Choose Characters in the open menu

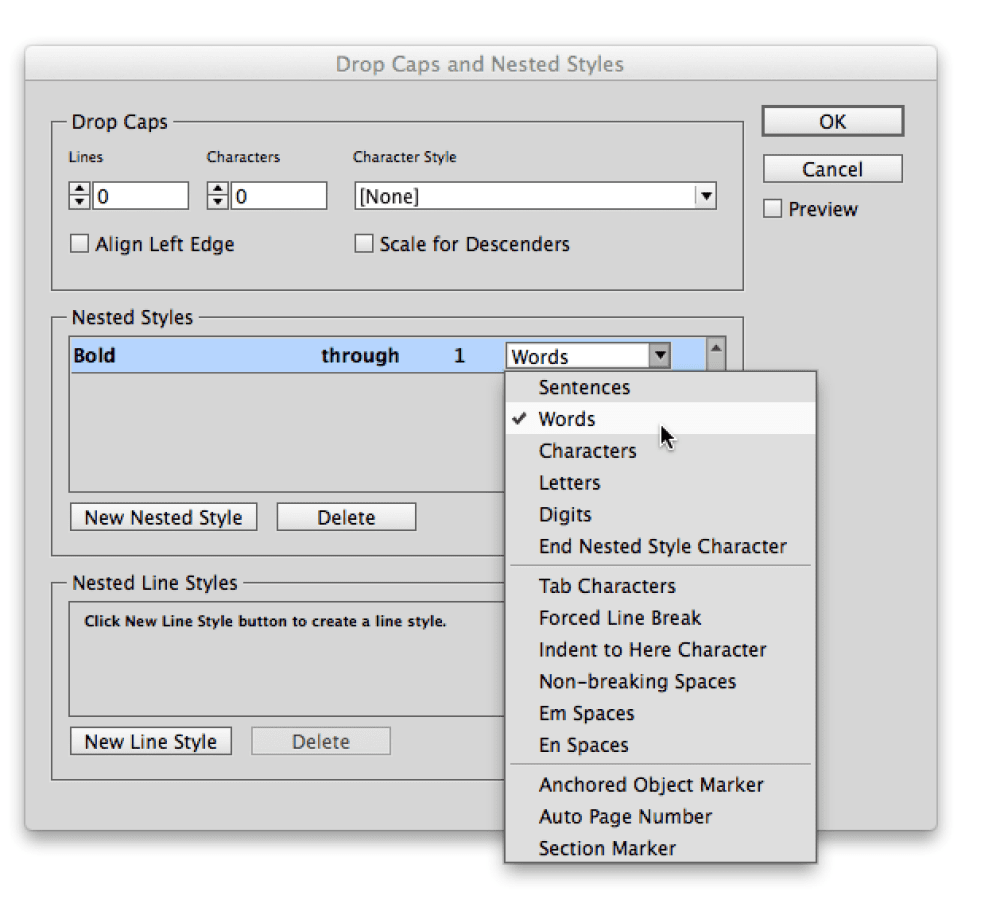tap(587, 451)
